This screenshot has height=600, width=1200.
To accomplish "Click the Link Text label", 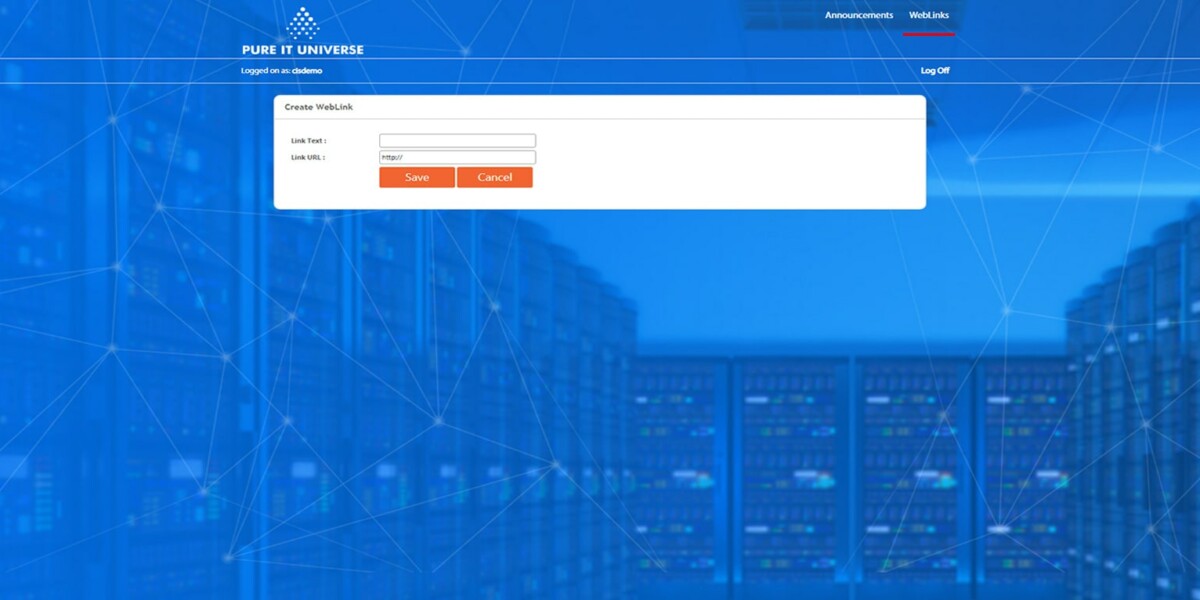I will click(x=309, y=140).
